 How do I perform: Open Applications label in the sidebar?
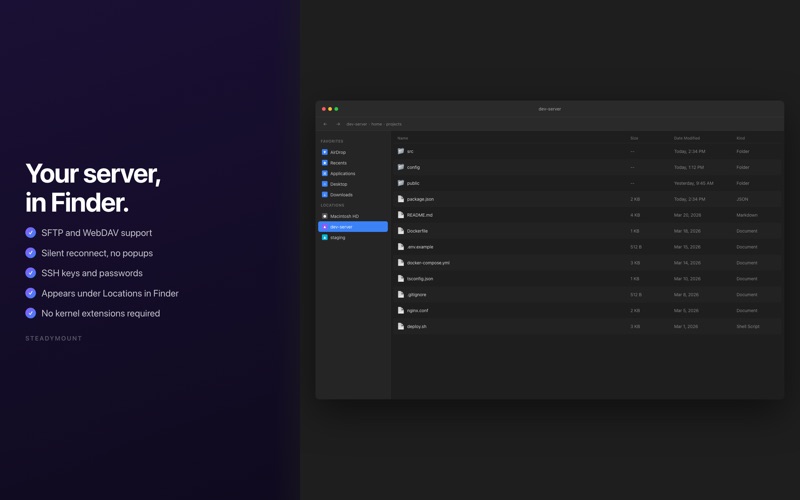(343, 173)
